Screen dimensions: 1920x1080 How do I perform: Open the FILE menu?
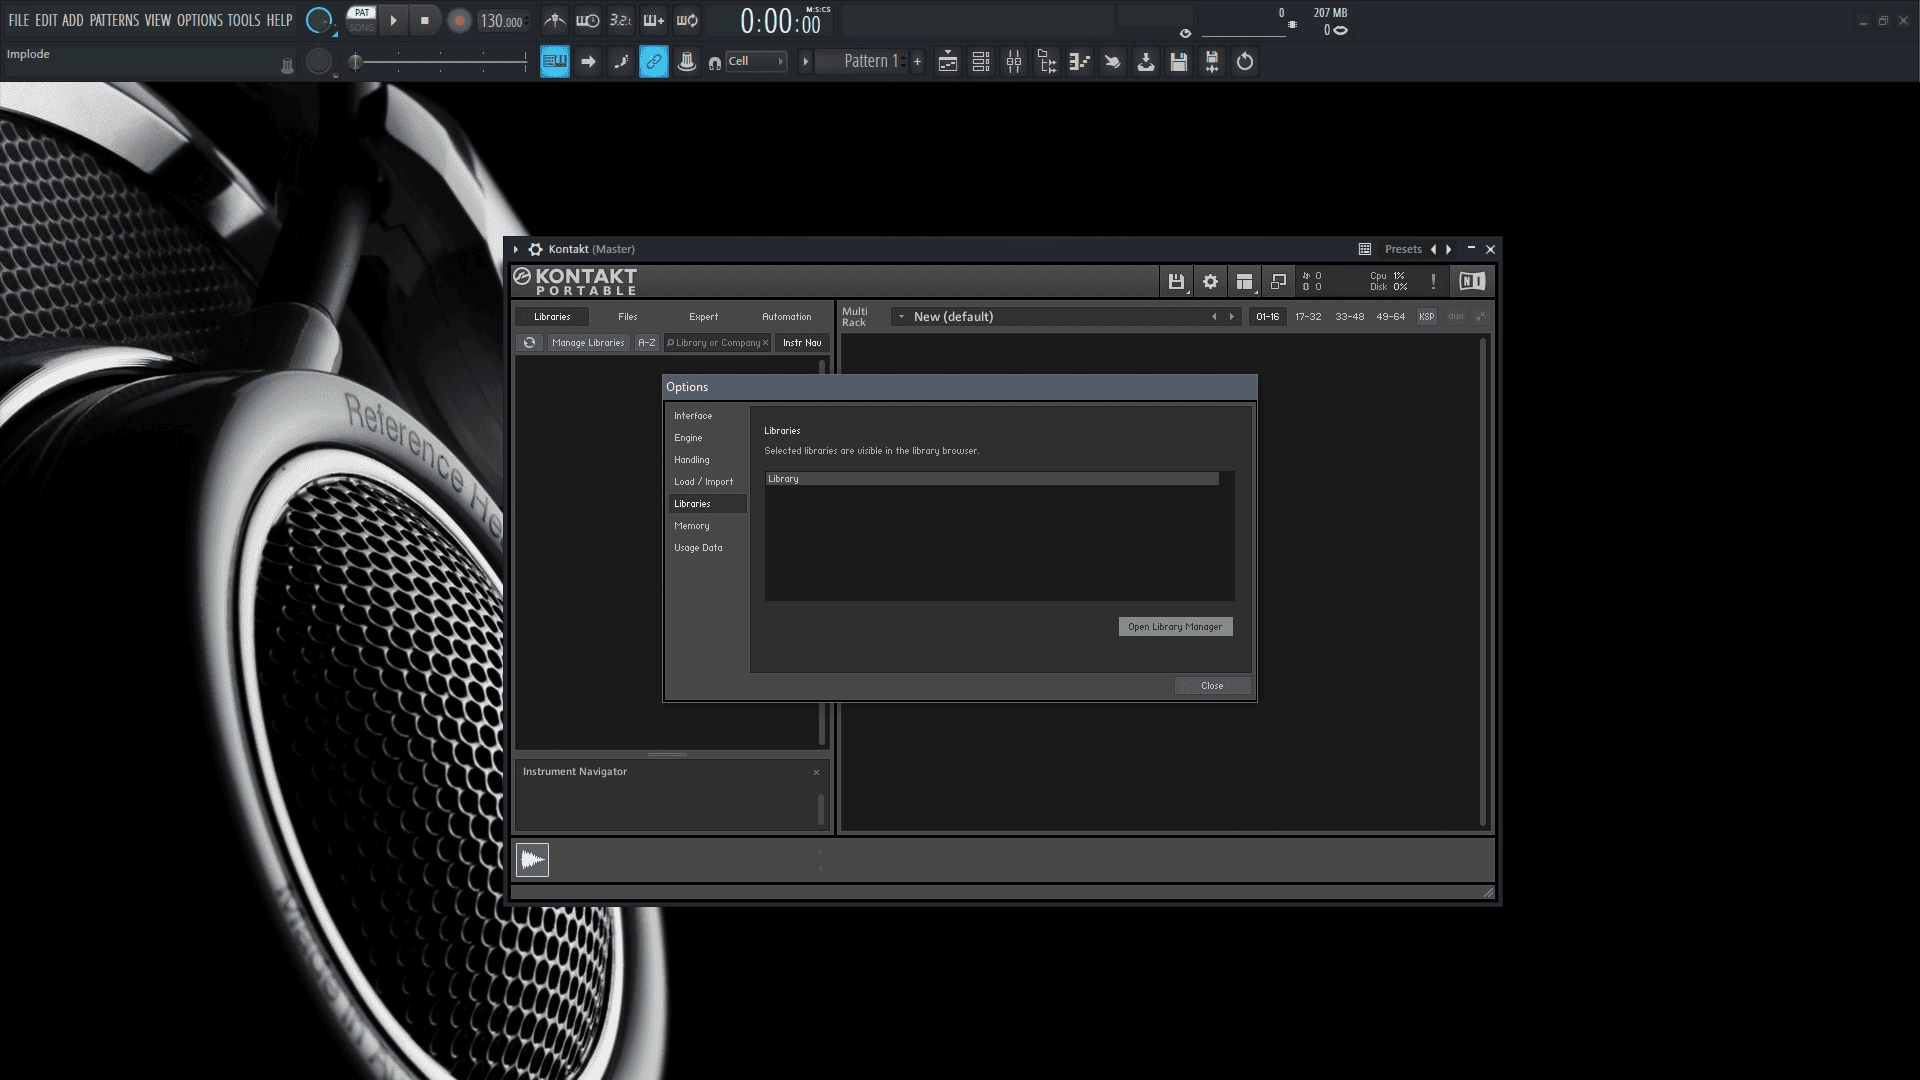(19, 20)
